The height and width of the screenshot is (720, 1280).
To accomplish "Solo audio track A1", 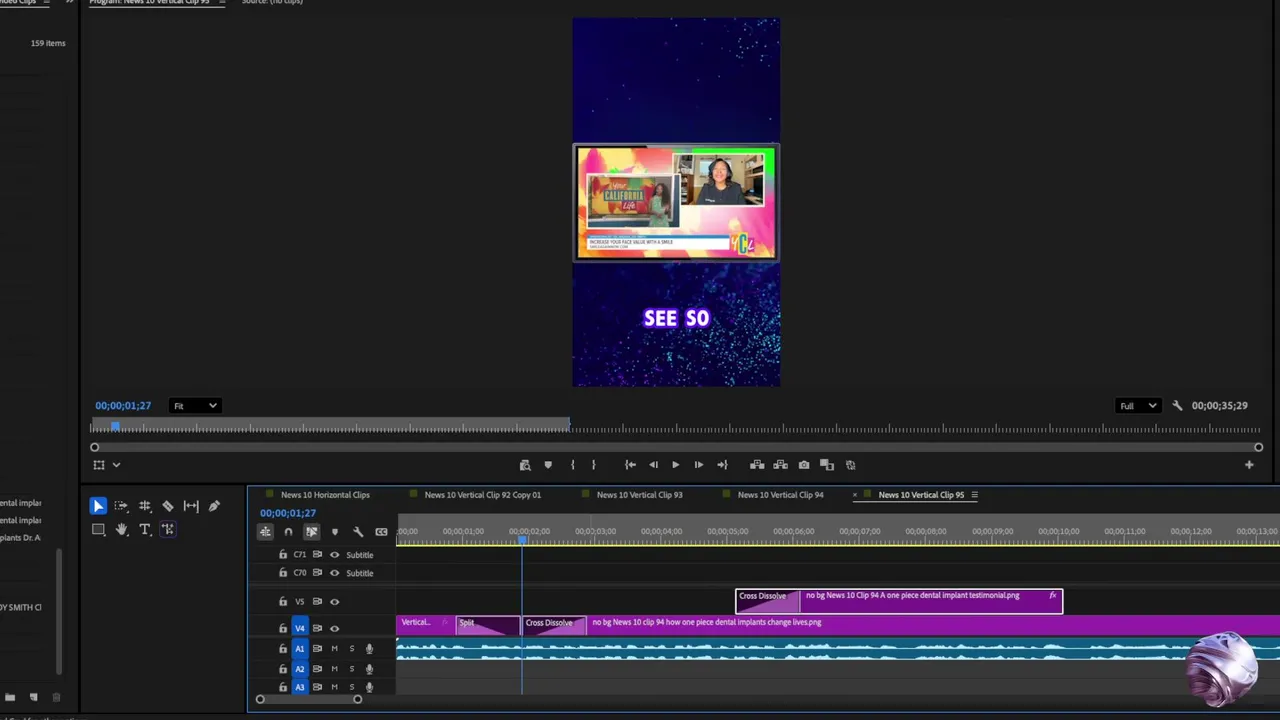I will click(351, 649).
